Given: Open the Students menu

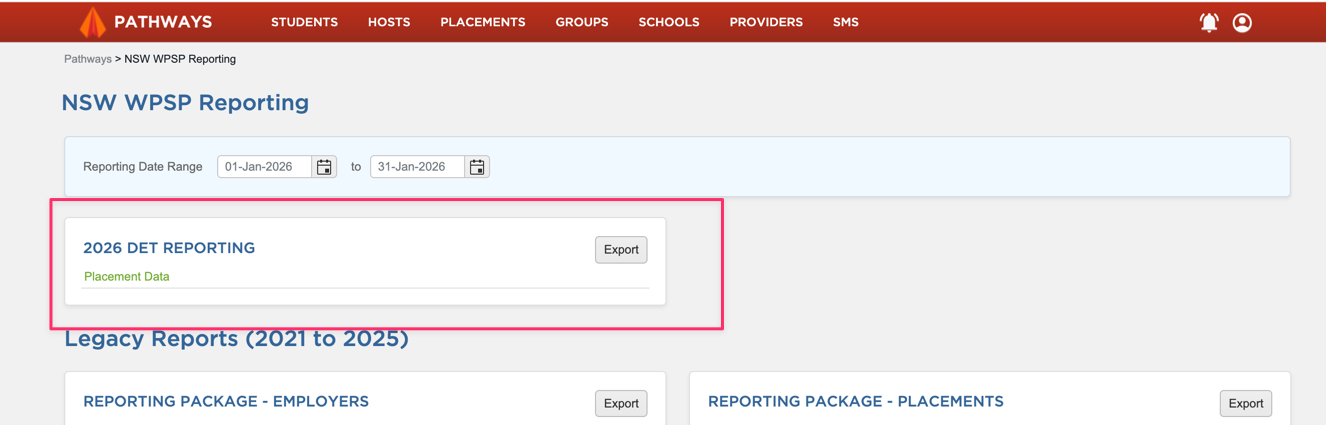Looking at the screenshot, I should click(304, 22).
